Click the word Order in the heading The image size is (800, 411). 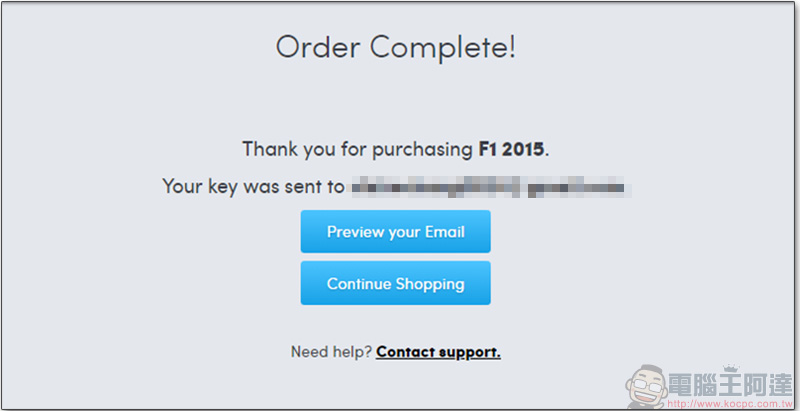click(x=318, y=48)
